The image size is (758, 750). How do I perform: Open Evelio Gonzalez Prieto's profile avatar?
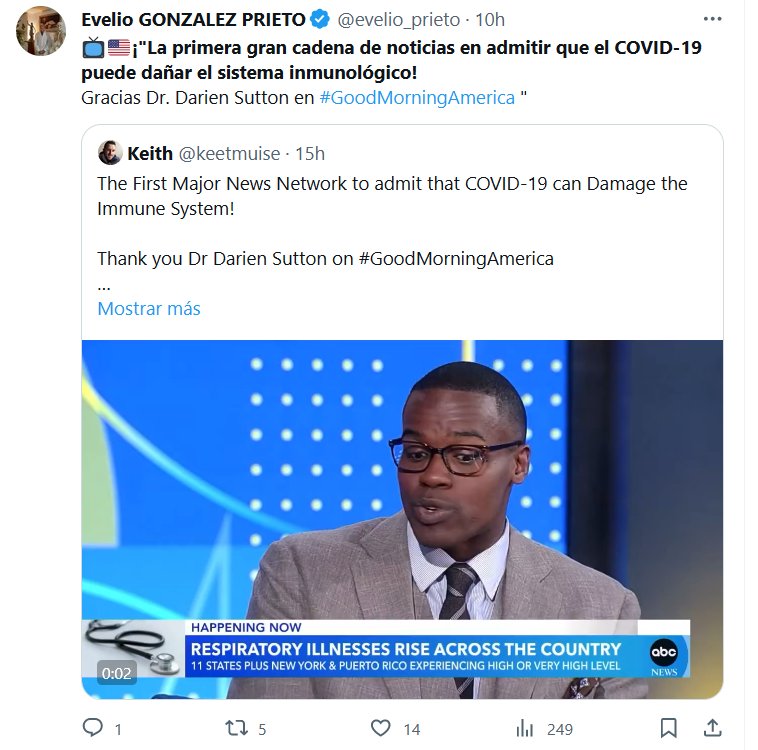click(41, 31)
